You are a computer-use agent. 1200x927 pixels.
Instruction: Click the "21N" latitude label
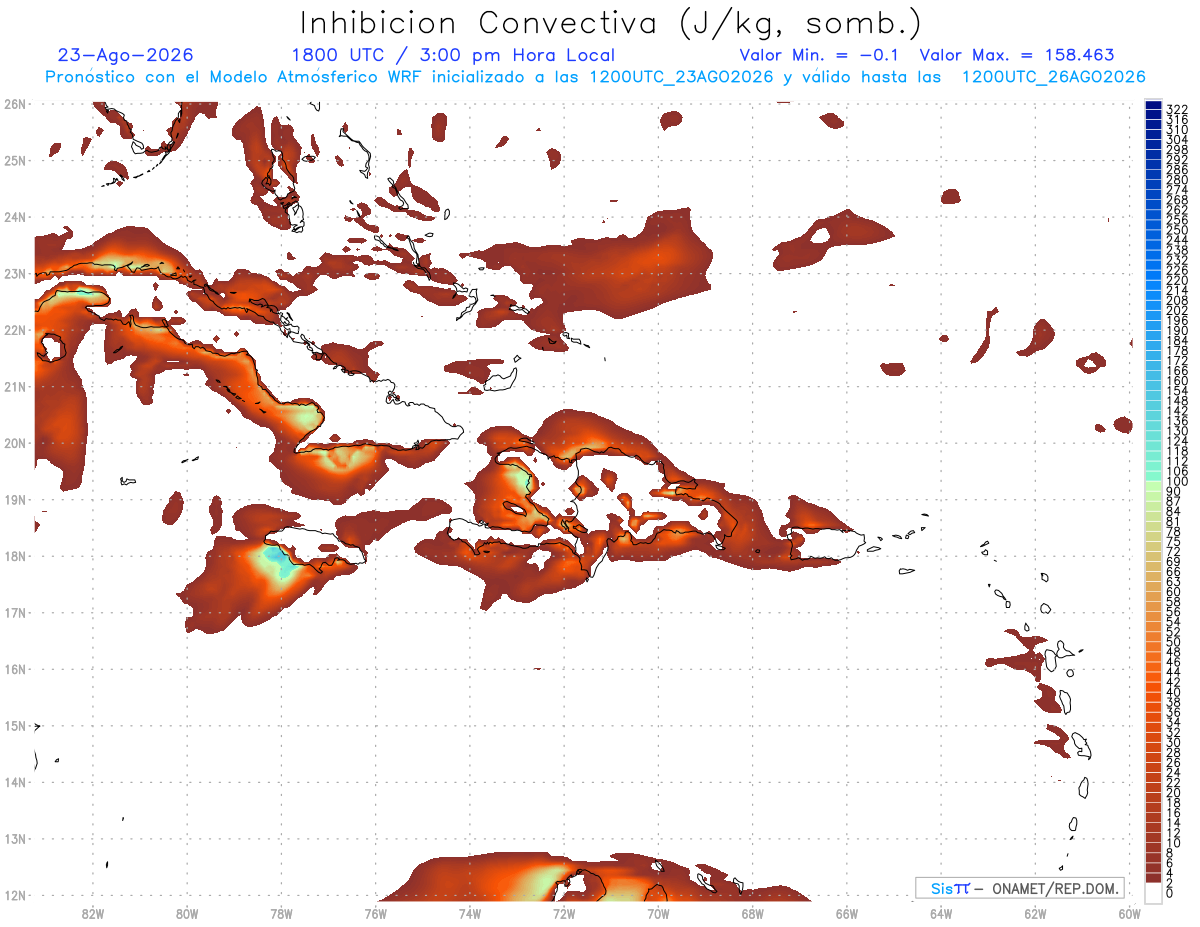tap(14, 386)
